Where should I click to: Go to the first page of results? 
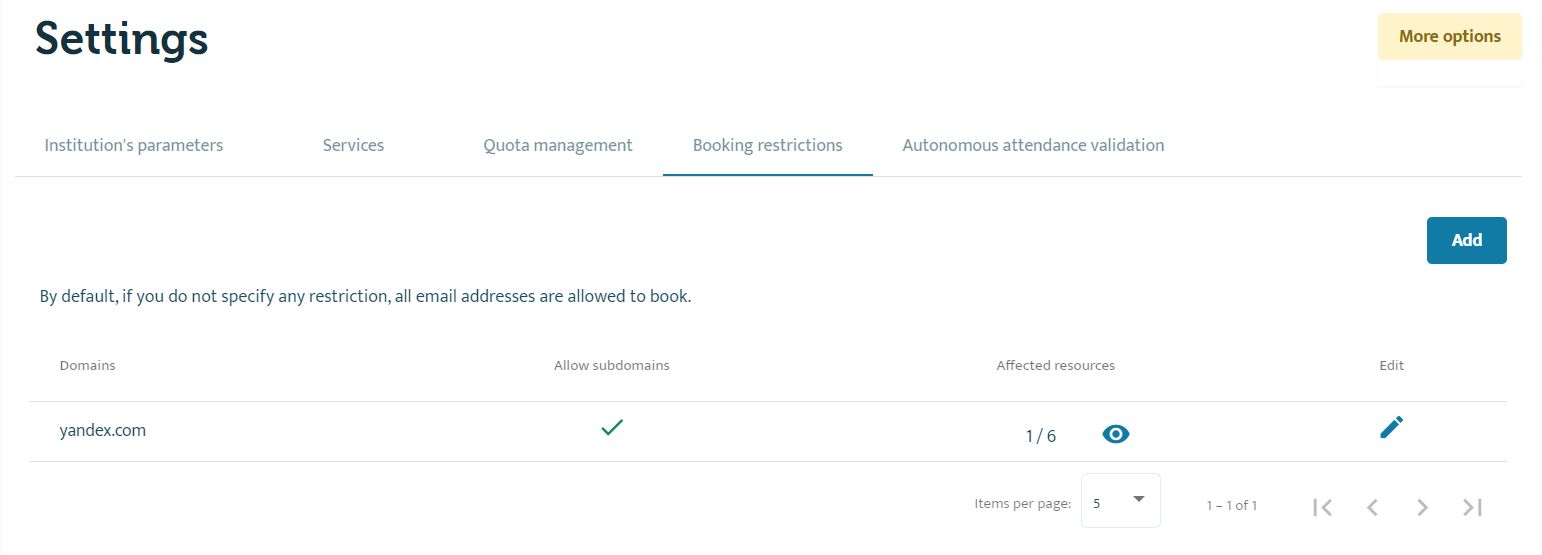[x=1322, y=507]
